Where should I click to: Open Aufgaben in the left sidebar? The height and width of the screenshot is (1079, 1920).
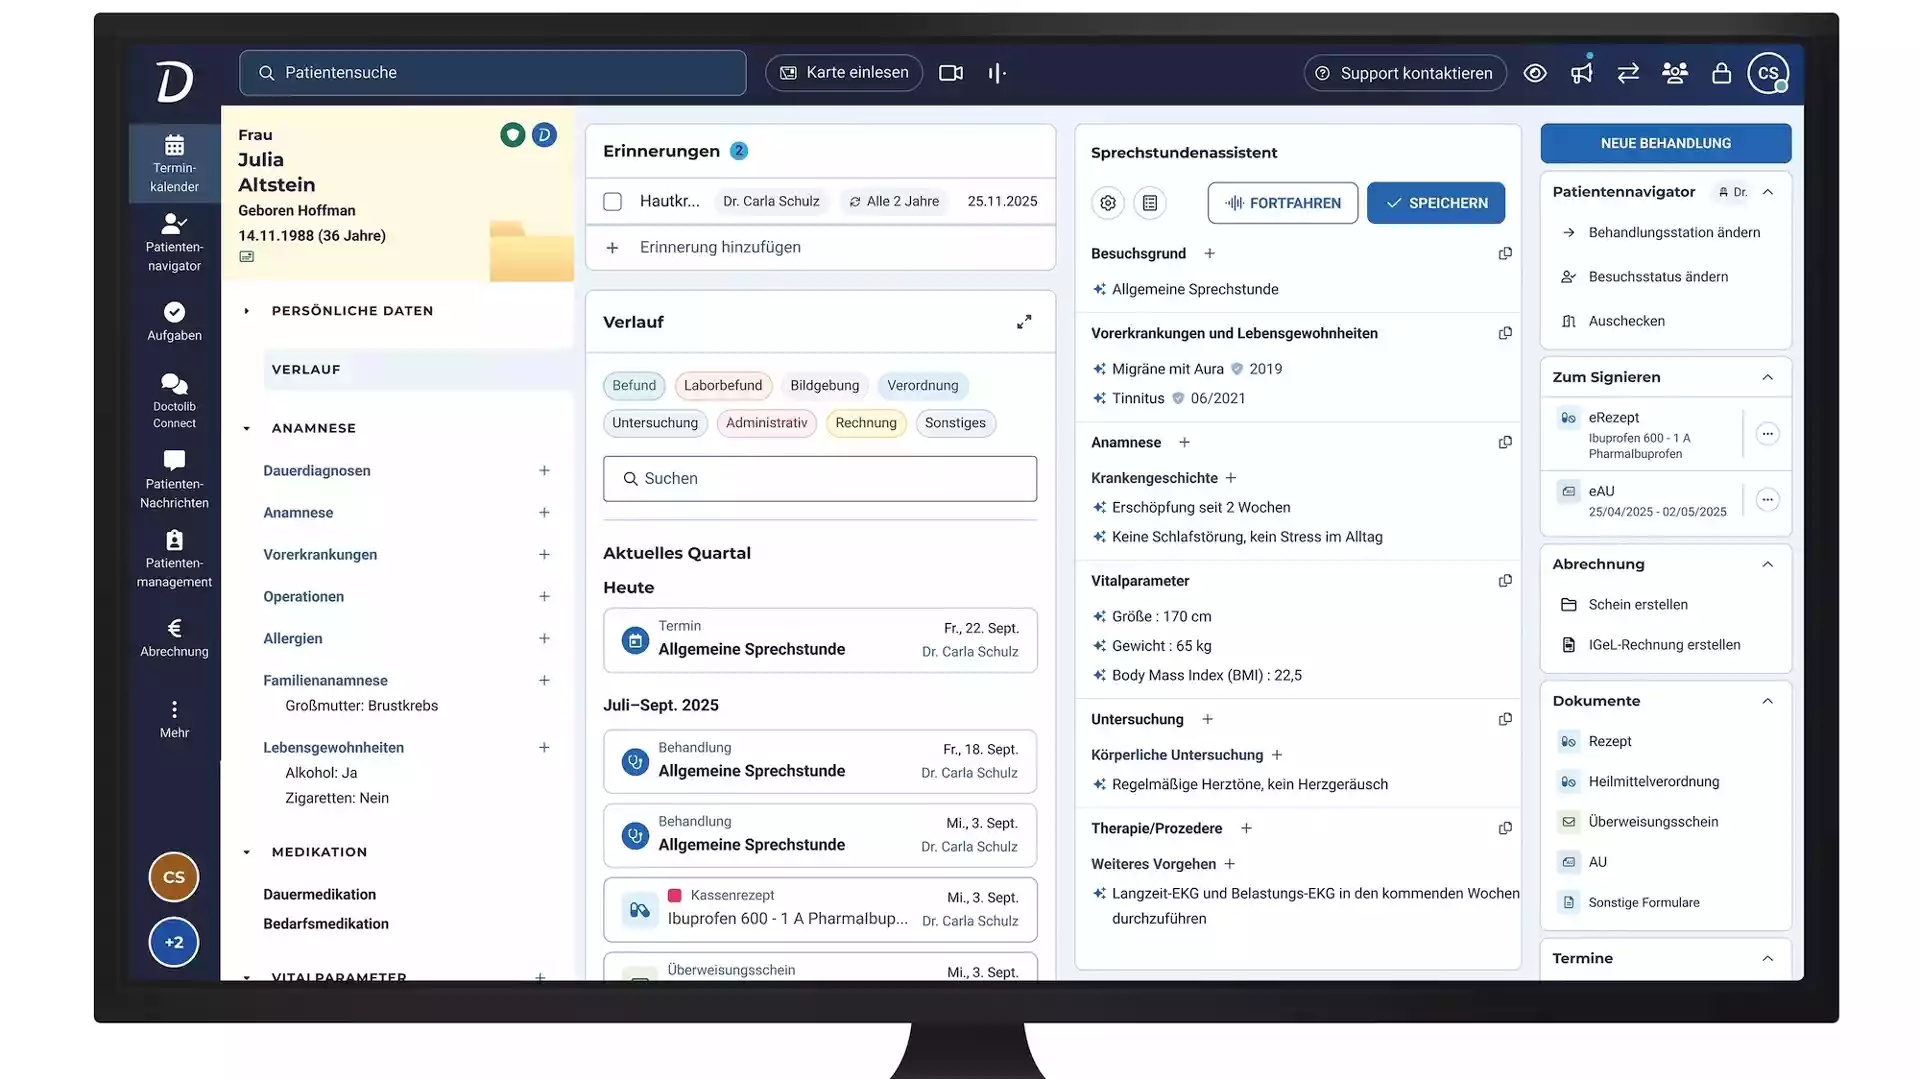(x=174, y=322)
